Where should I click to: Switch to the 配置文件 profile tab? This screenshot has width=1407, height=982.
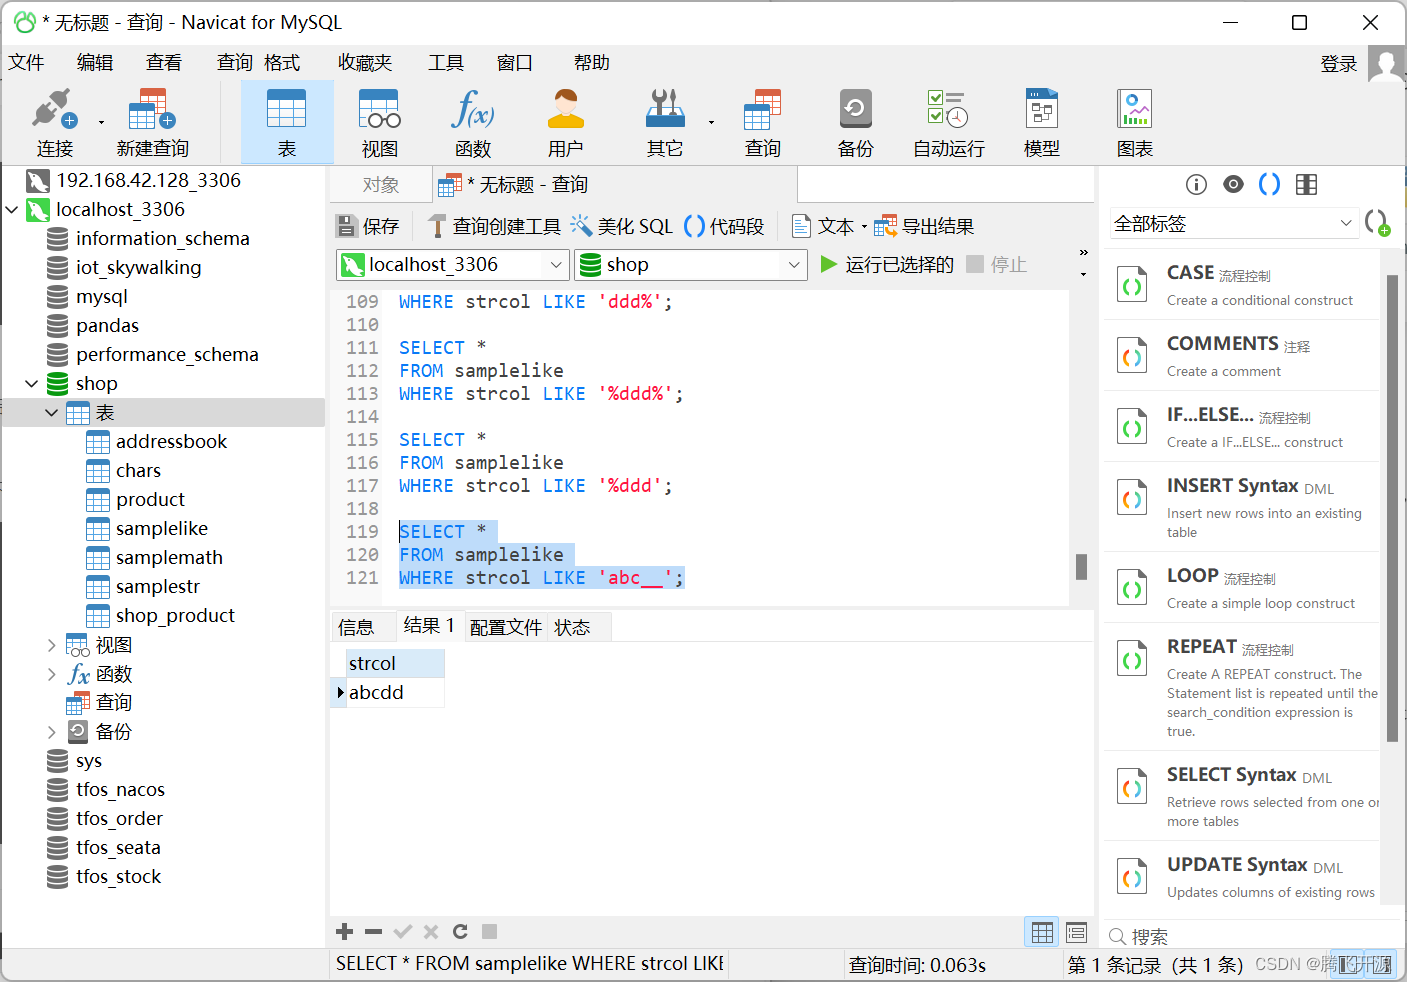506,627
